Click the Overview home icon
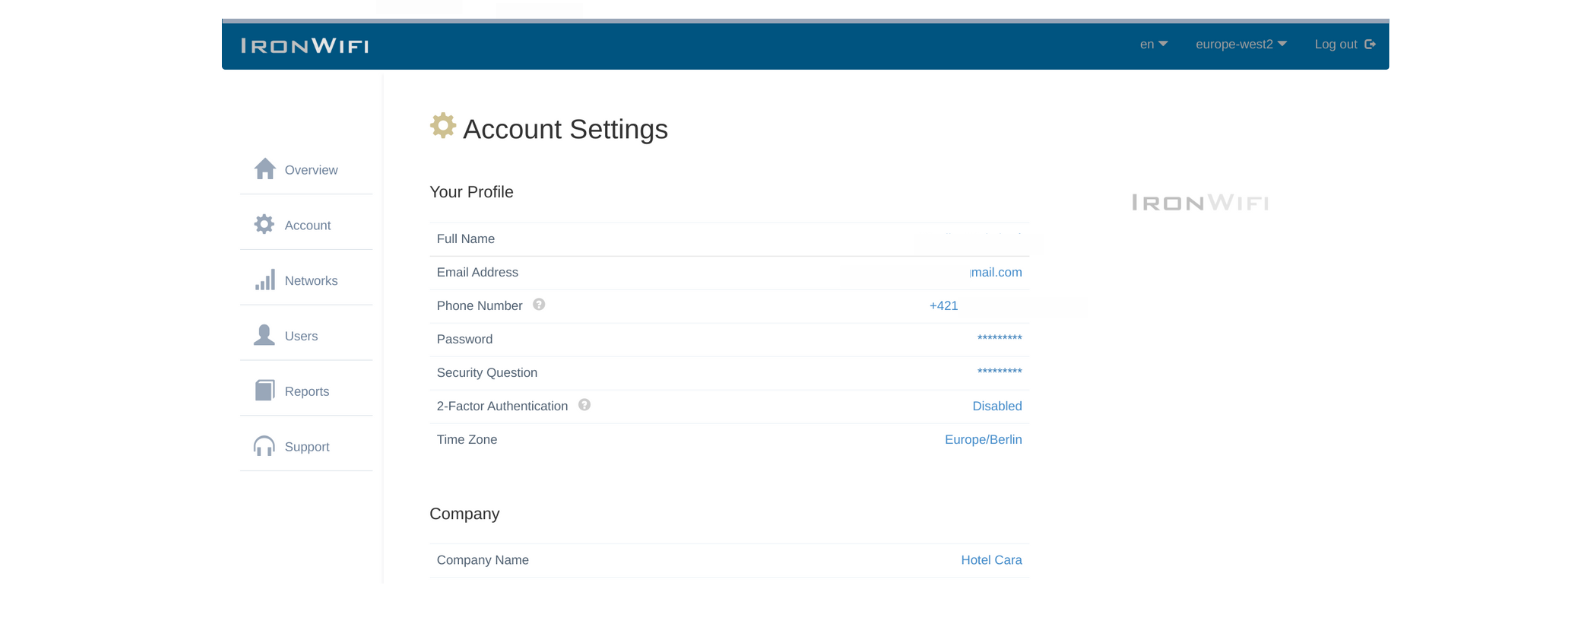 pyautogui.click(x=264, y=169)
